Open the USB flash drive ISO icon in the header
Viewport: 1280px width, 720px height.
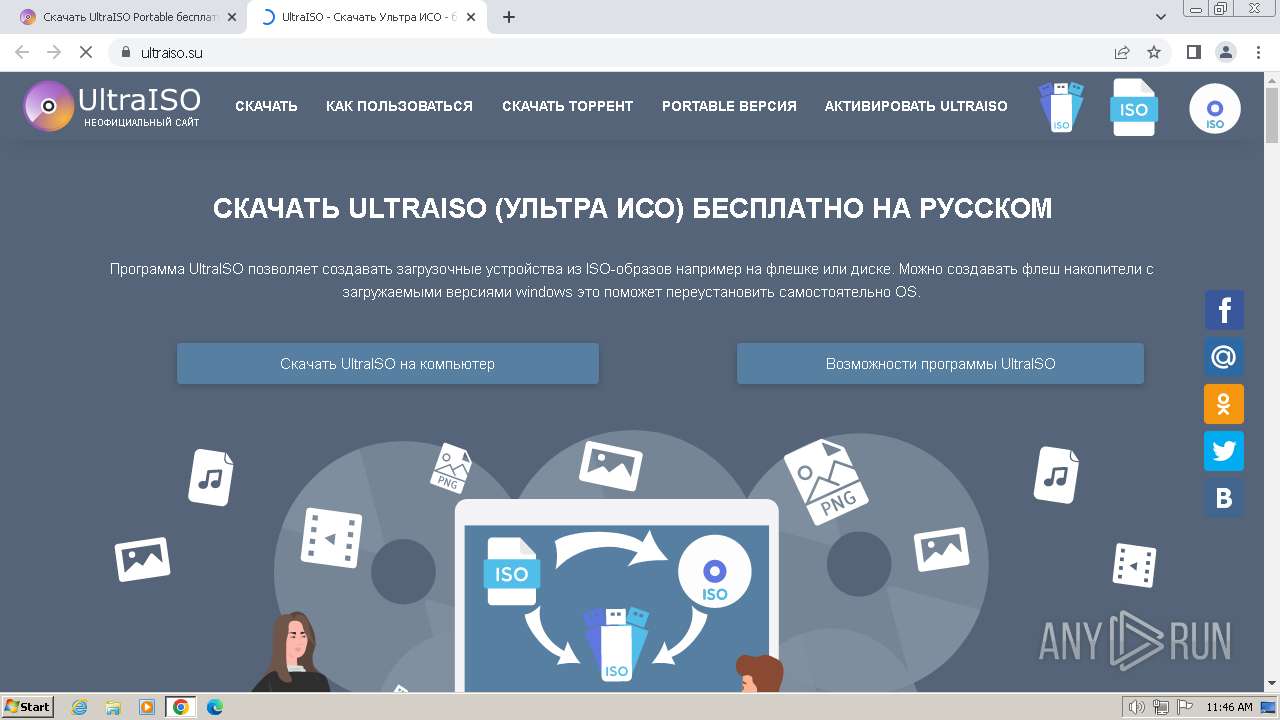point(1061,107)
